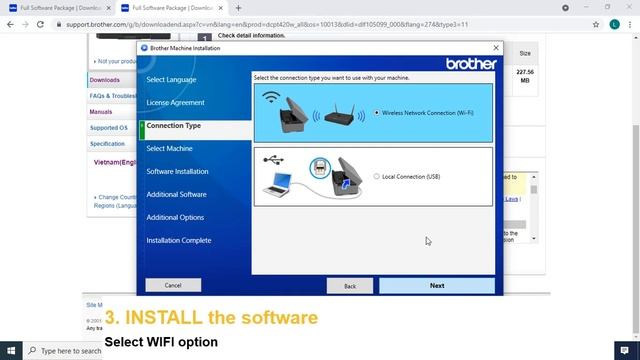Viewport: 640px width, 360px height.
Task: Click the Not your product link
Action: click(x=116, y=61)
